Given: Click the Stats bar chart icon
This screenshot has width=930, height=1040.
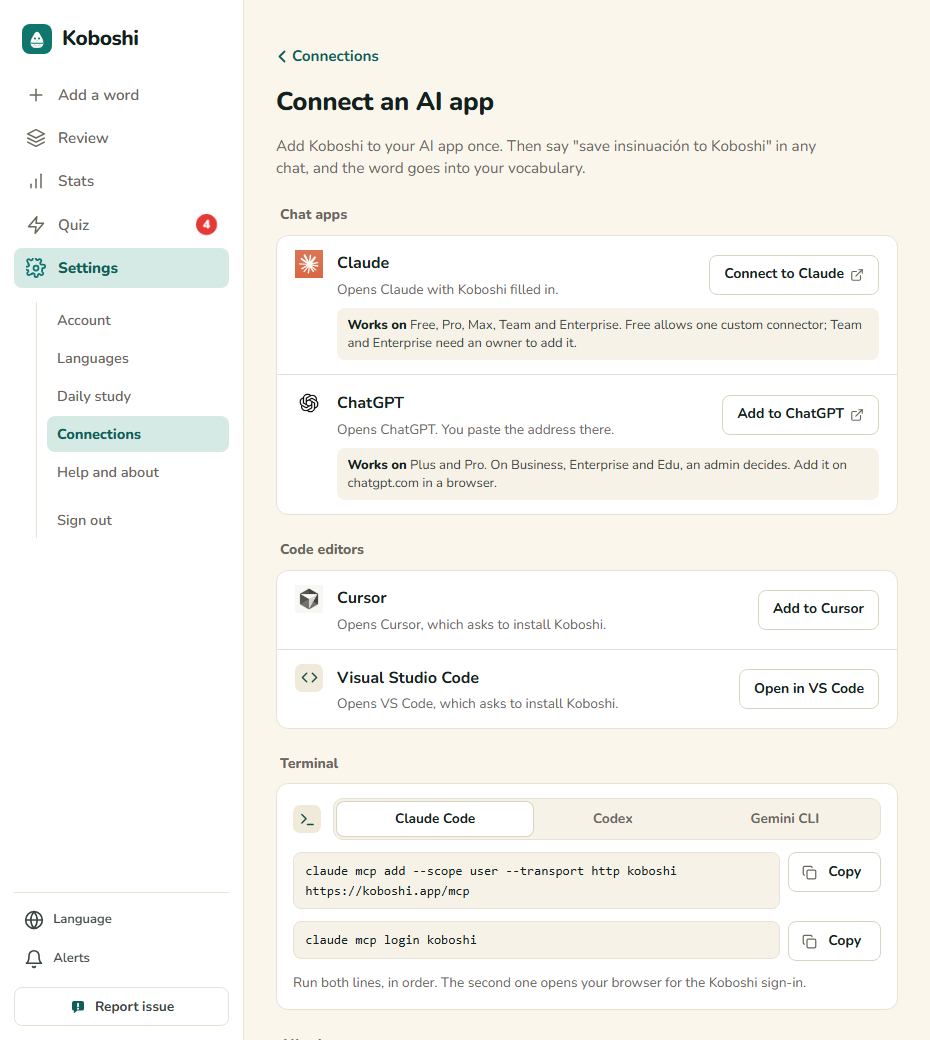Looking at the screenshot, I should point(36,181).
